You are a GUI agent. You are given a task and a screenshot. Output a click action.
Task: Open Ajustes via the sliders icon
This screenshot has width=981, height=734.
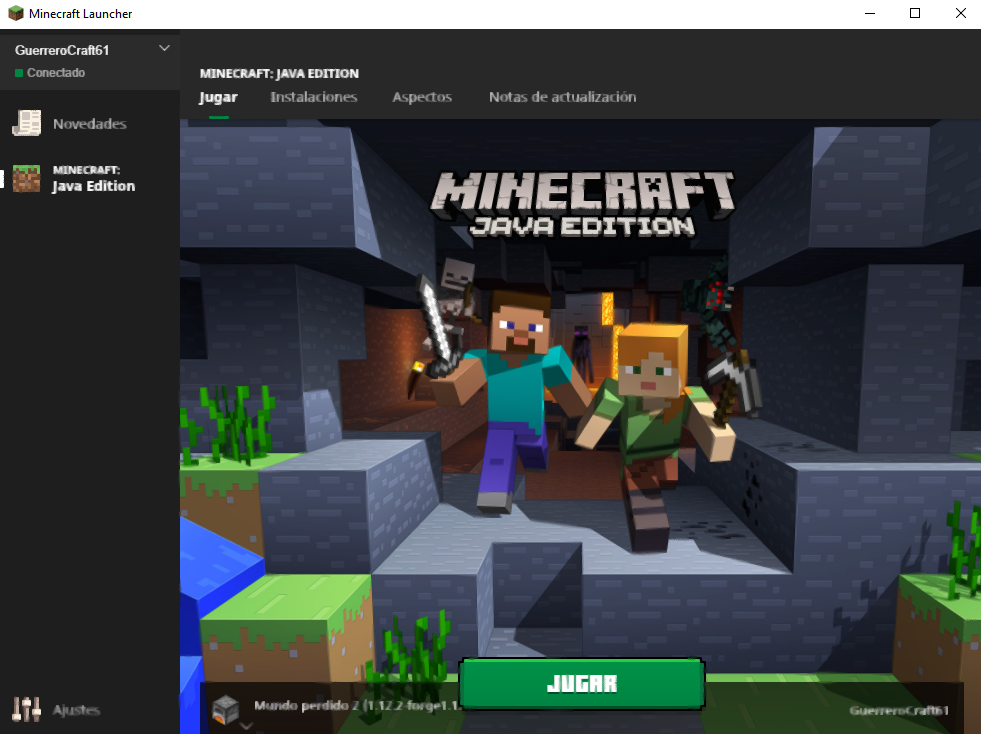tap(25, 709)
